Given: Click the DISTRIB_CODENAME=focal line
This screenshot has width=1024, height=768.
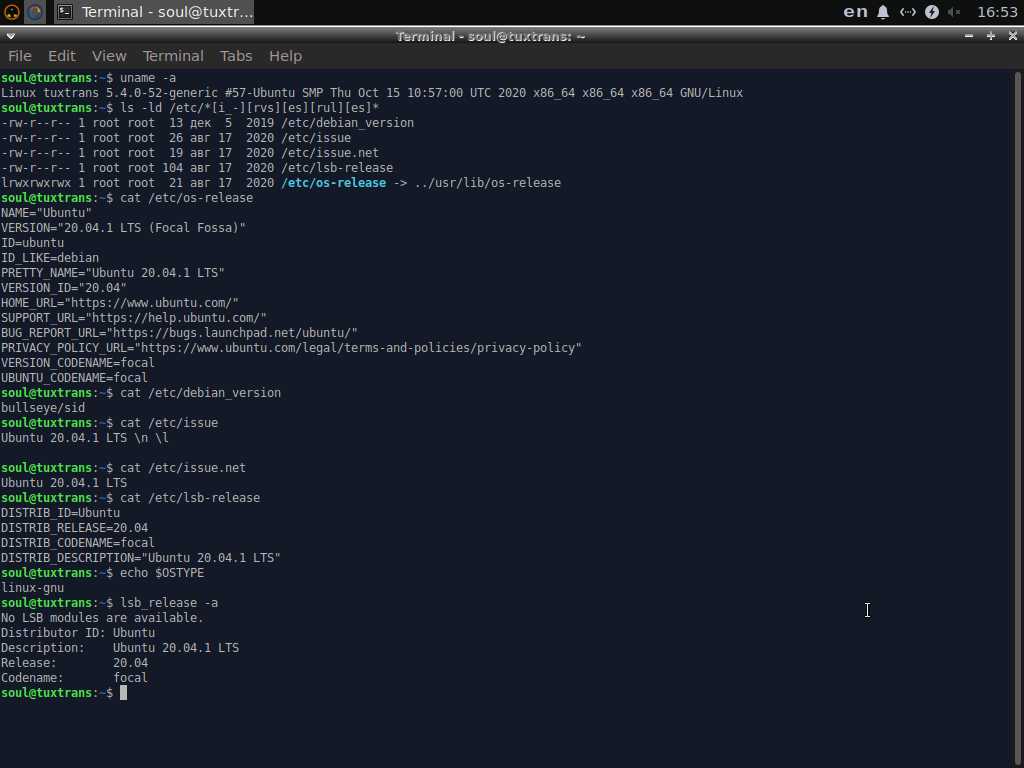Looking at the screenshot, I should 78,543.
